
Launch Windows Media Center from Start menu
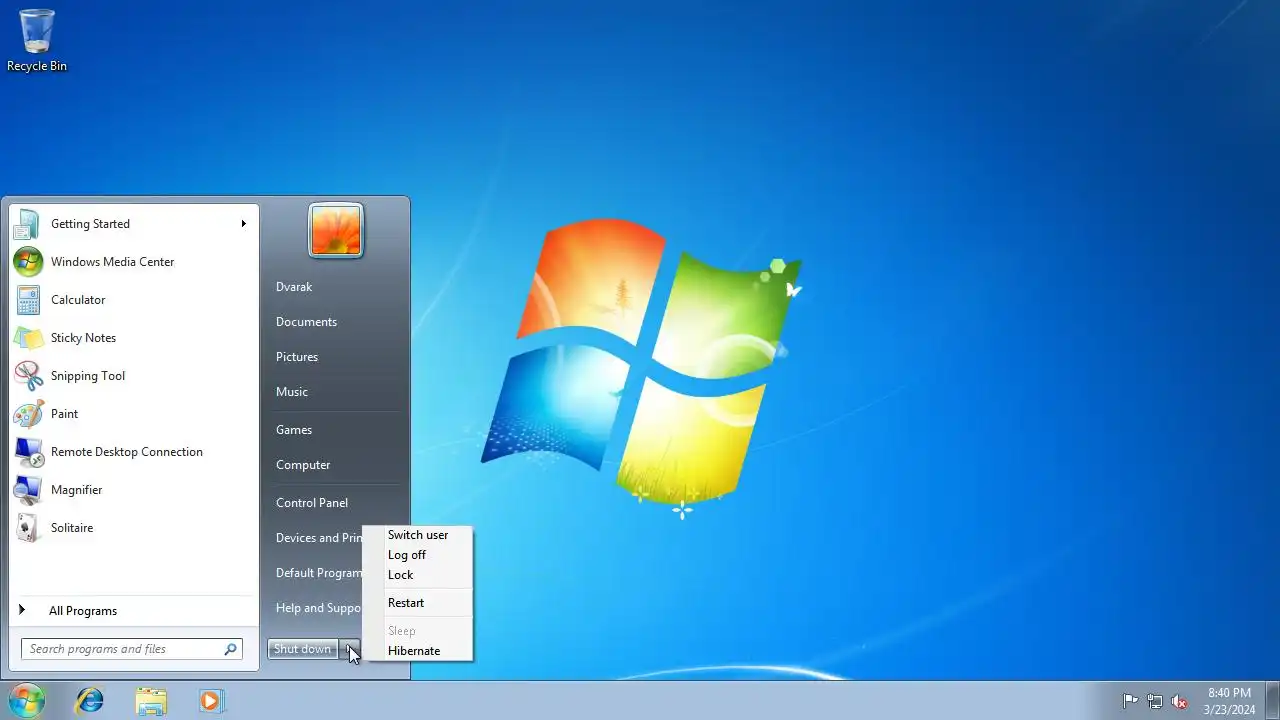(134, 262)
